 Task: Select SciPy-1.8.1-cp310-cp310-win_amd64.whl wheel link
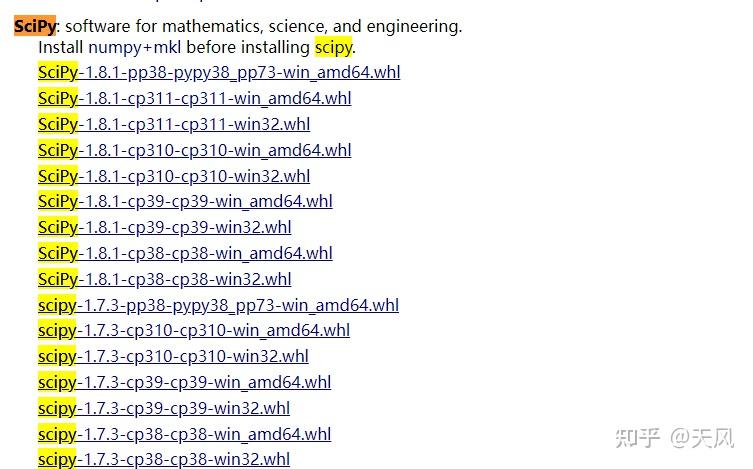tap(195, 151)
